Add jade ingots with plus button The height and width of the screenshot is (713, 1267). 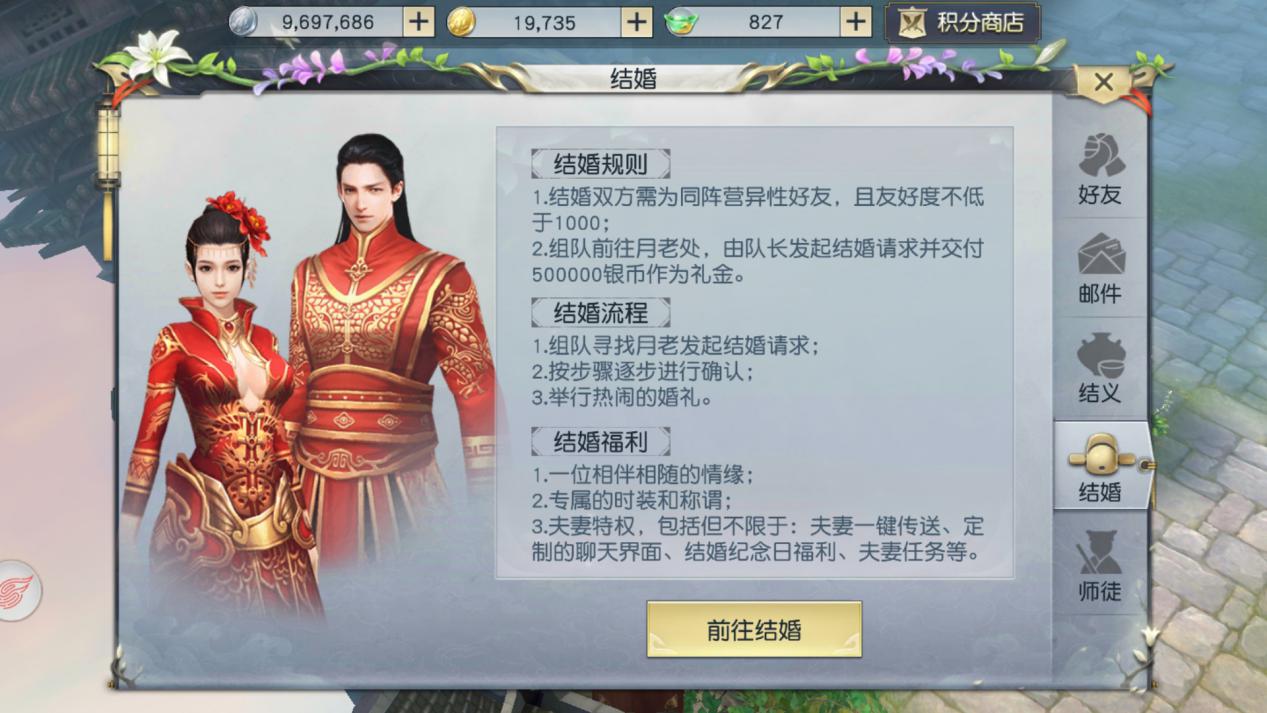click(855, 21)
